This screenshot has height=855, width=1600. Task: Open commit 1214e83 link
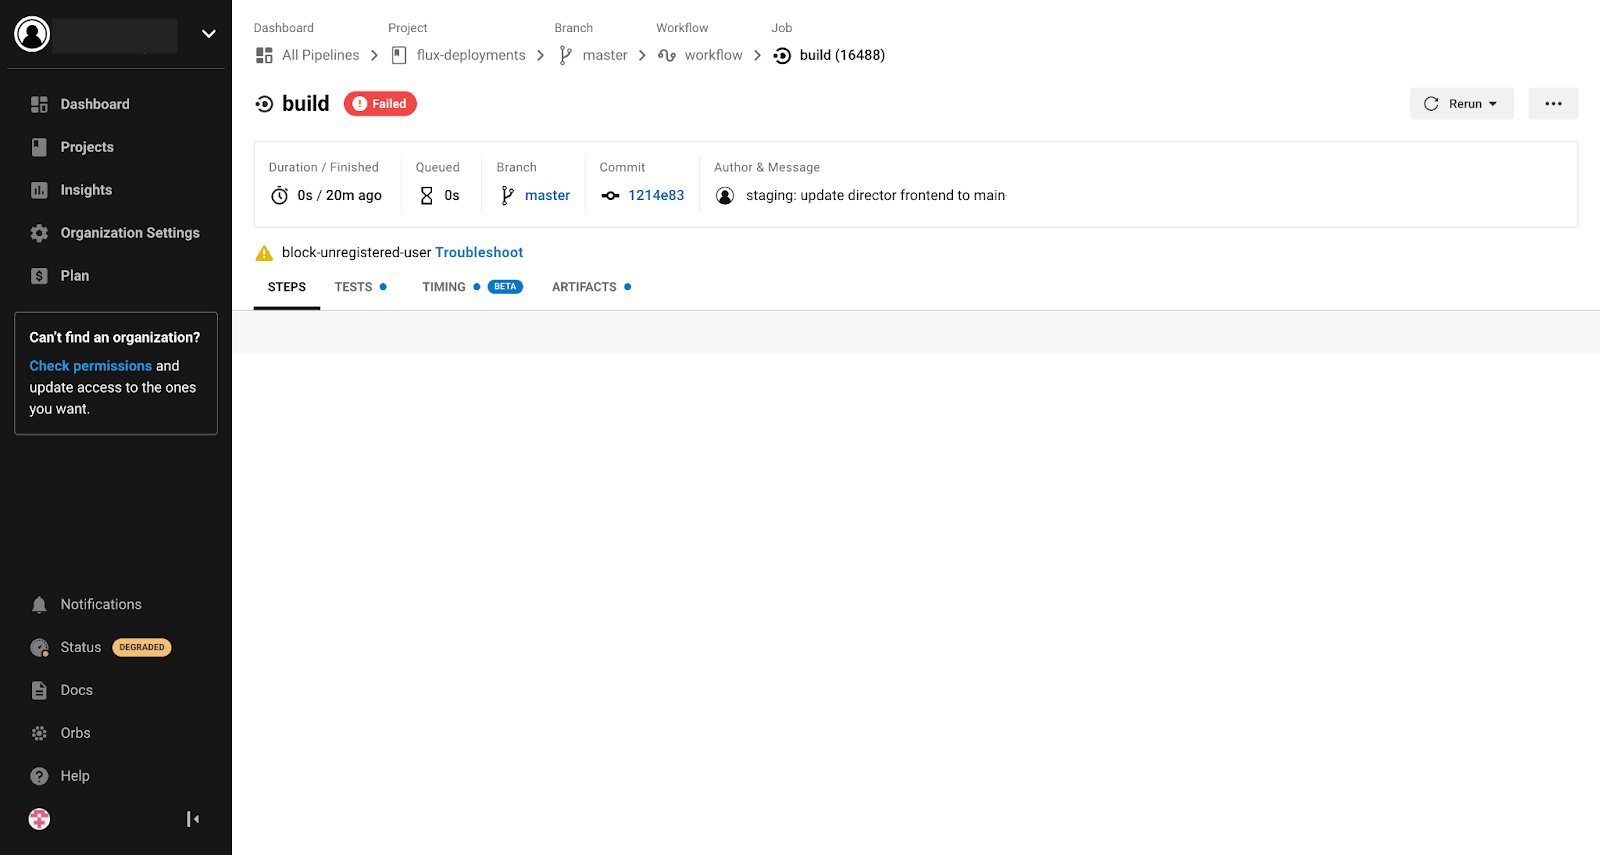click(656, 196)
